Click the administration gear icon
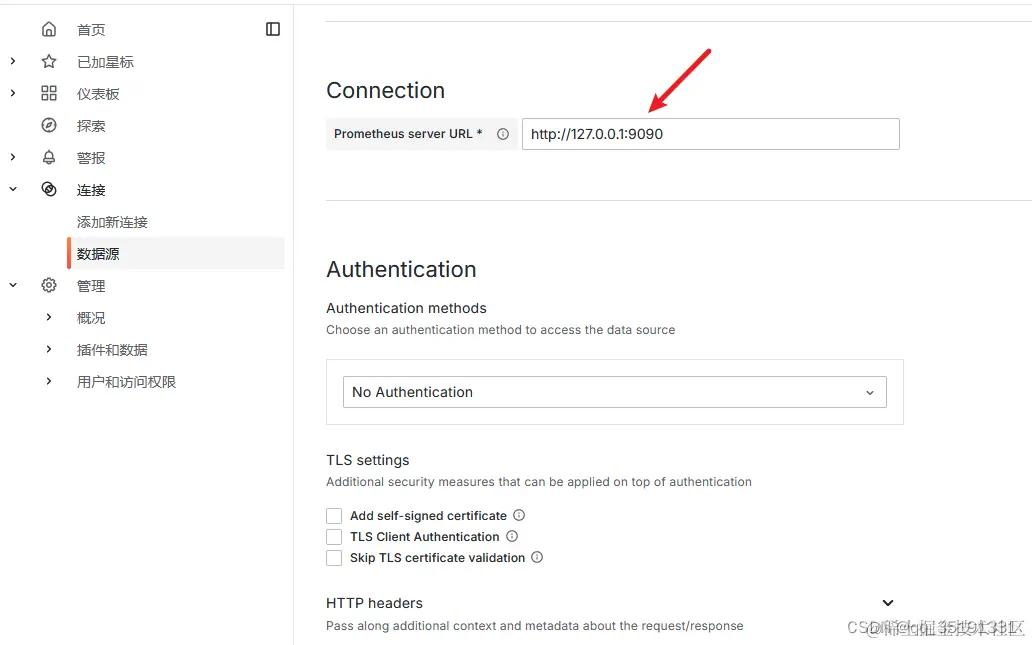The image size is (1032, 645). pyautogui.click(x=49, y=285)
